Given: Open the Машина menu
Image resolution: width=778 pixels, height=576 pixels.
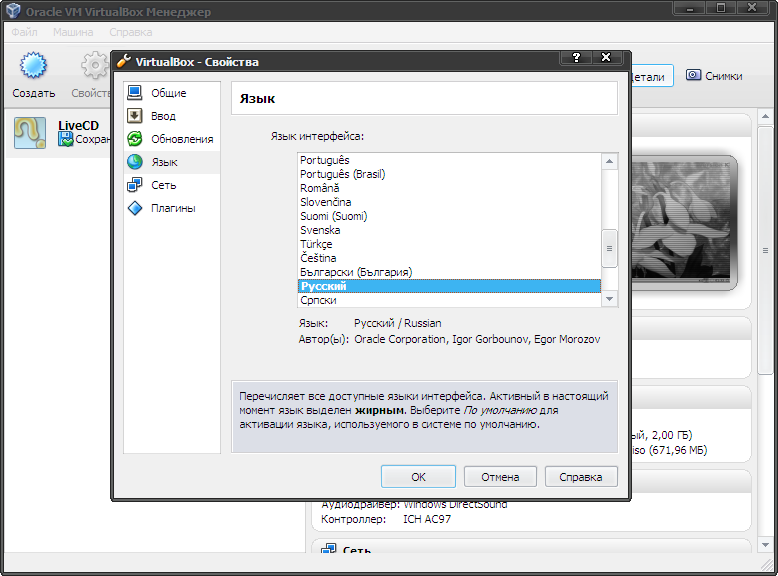Looking at the screenshot, I should click(73, 32).
